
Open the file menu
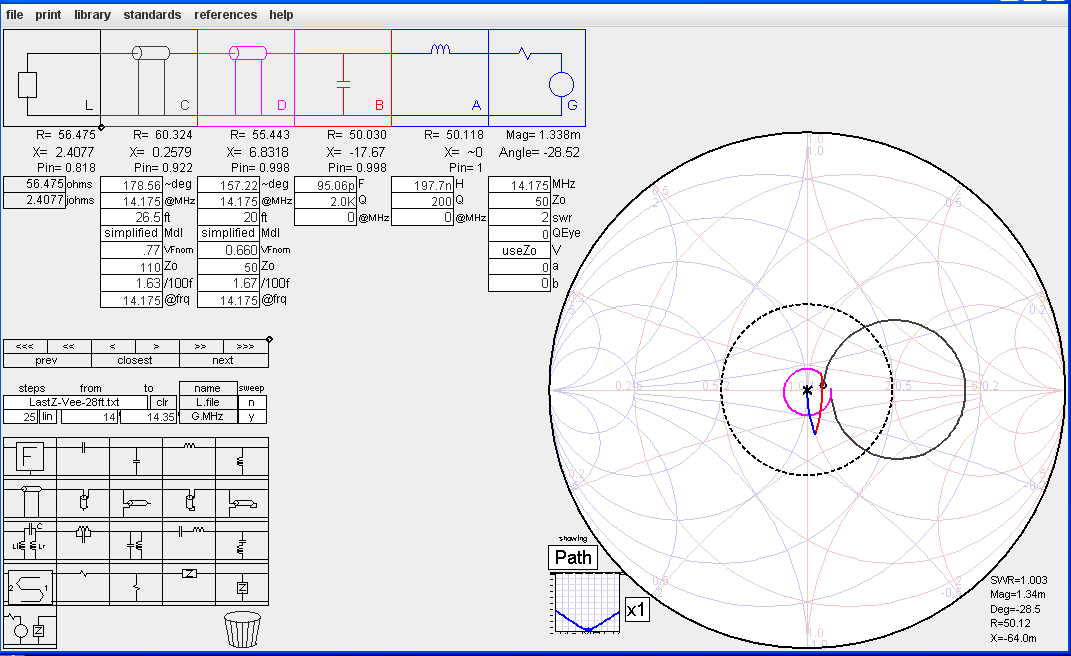tap(14, 14)
